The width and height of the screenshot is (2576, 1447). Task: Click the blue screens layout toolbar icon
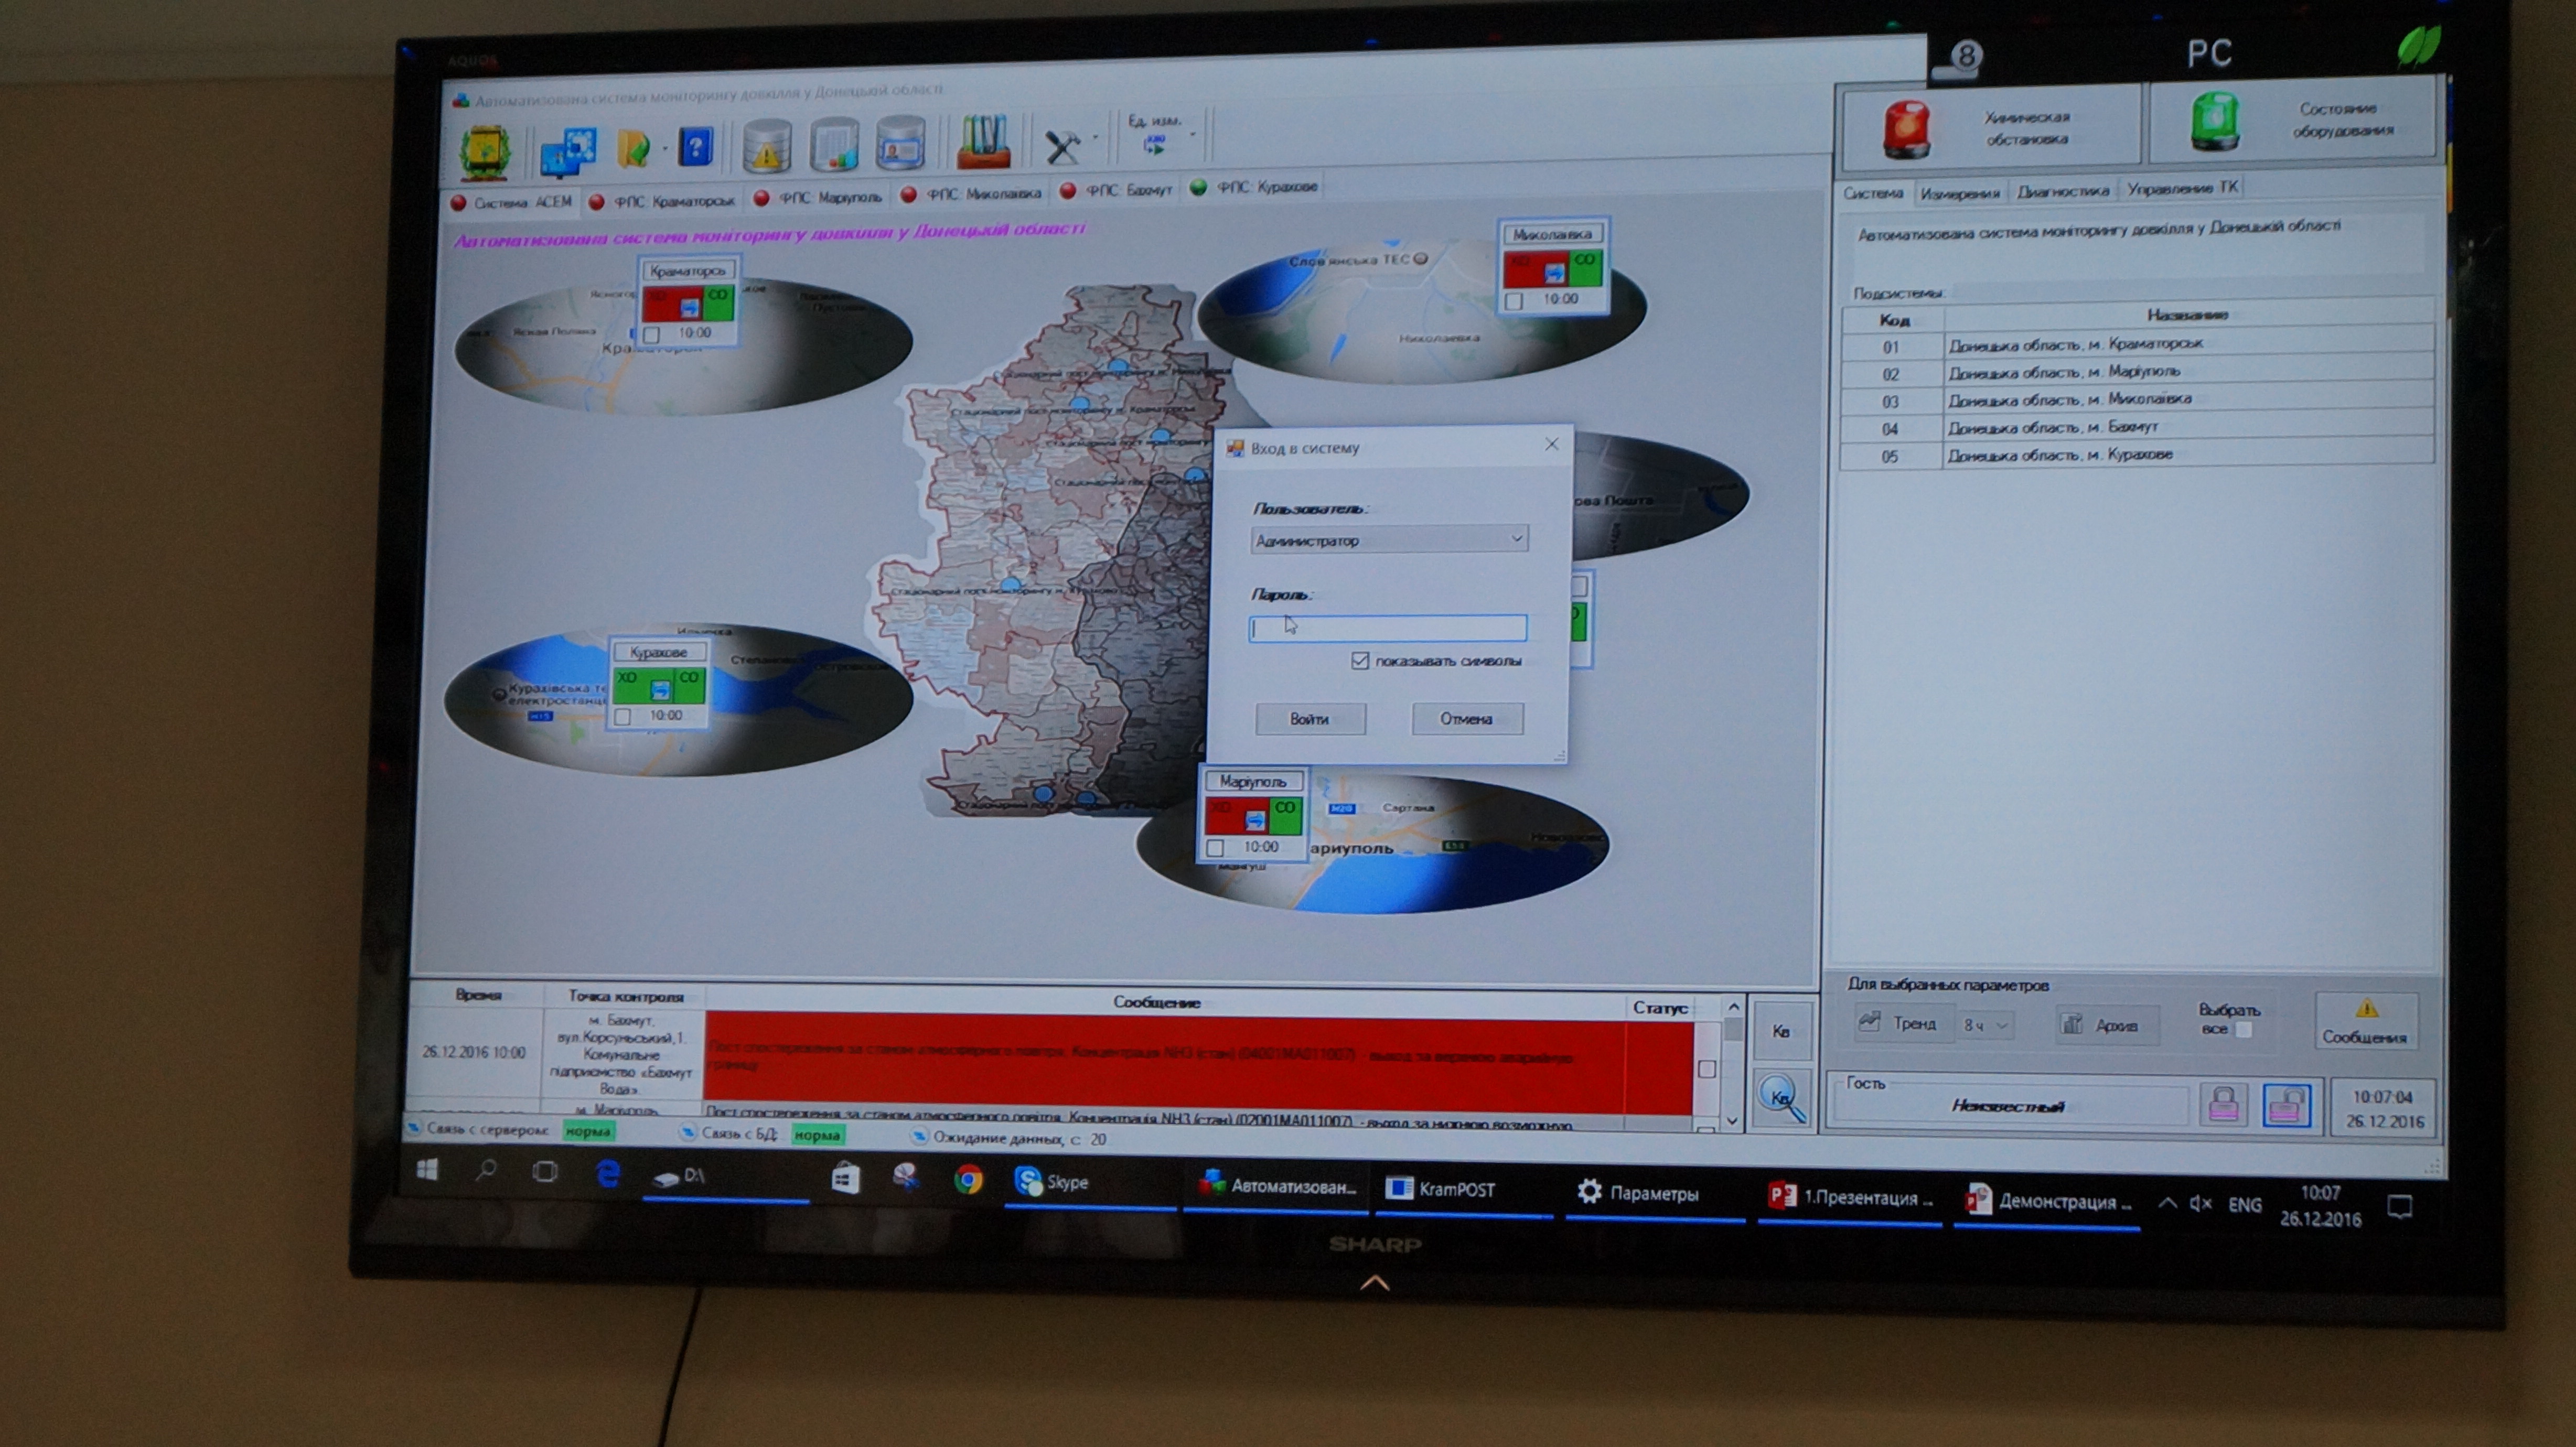pos(568,152)
